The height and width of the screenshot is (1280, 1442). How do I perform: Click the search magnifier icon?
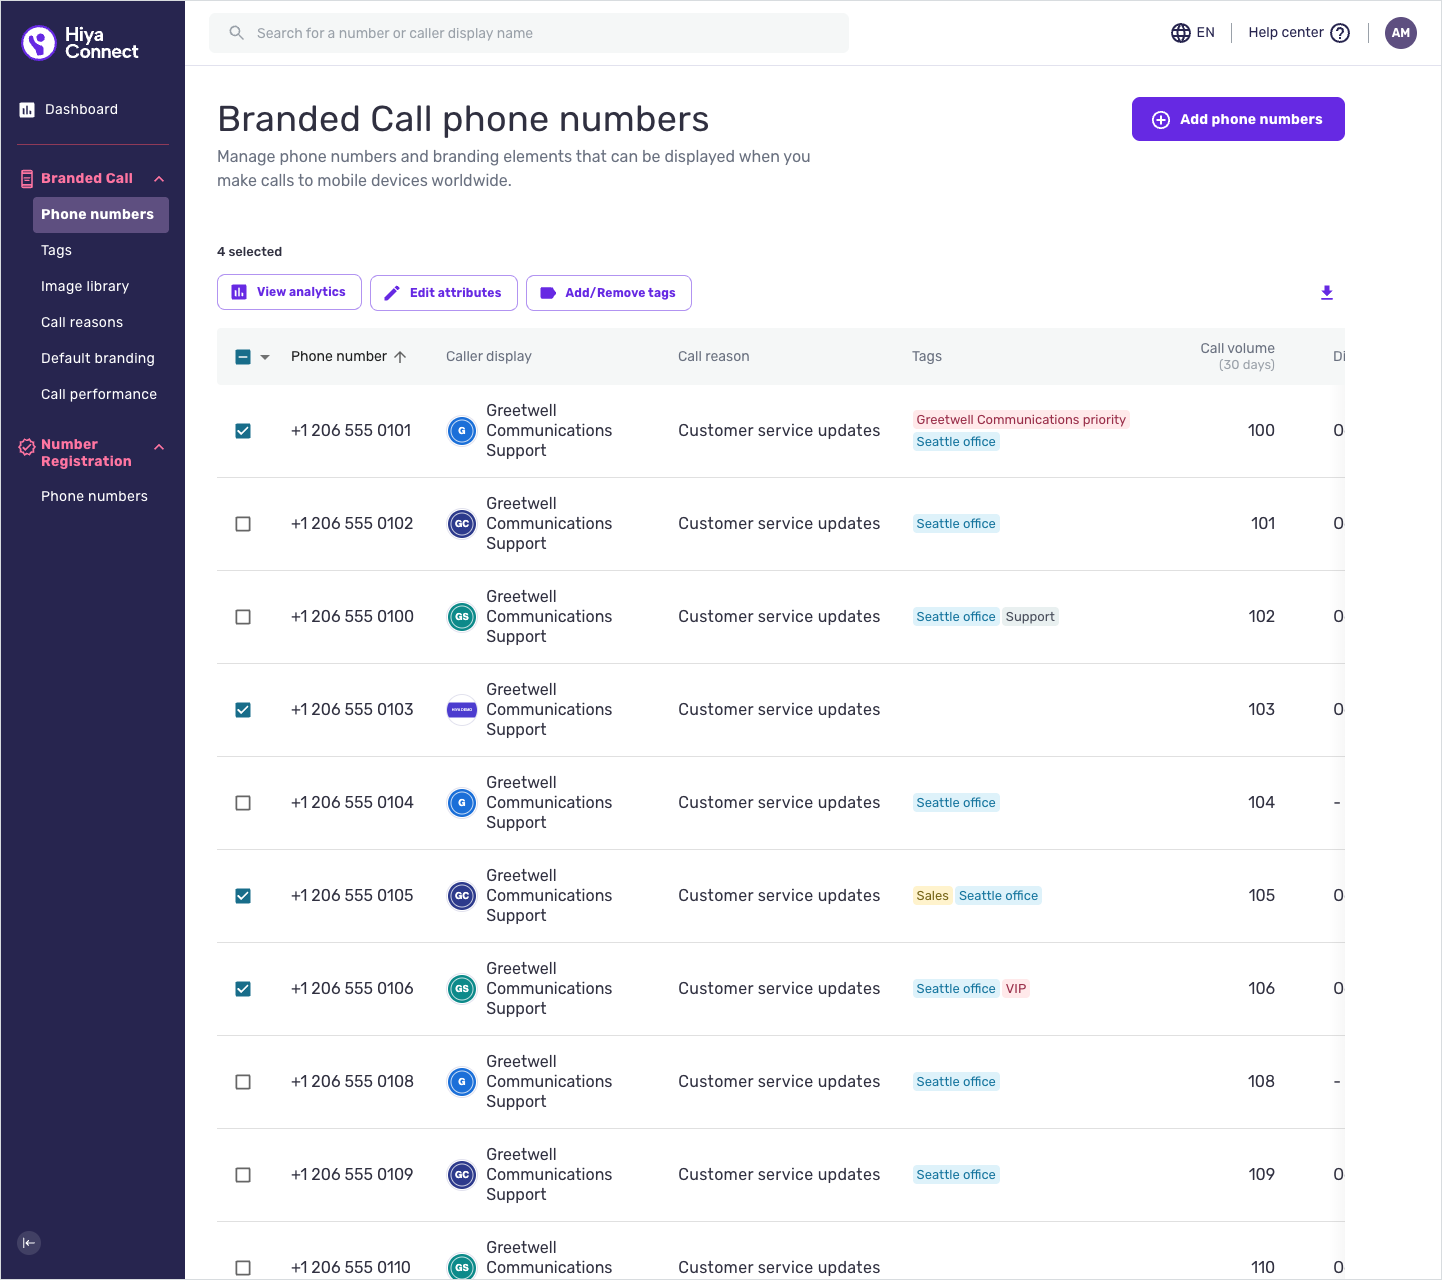237,33
